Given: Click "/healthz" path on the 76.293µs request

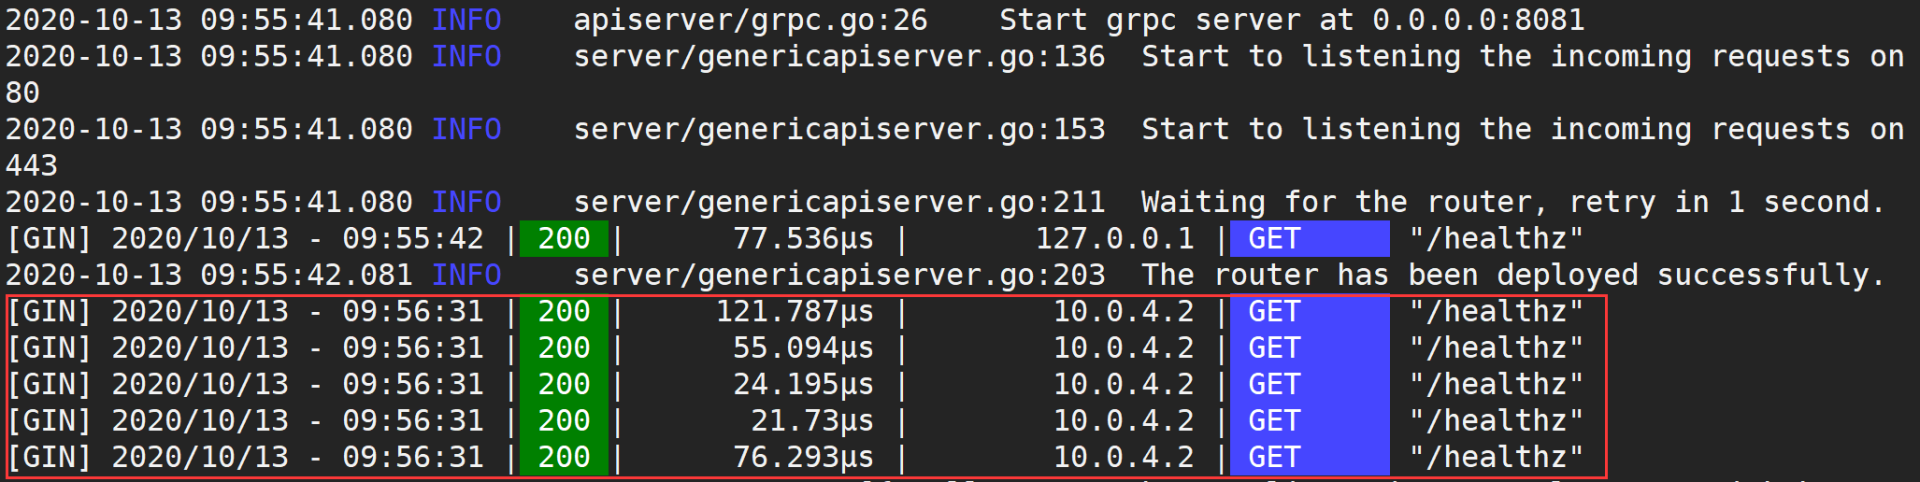Looking at the screenshot, I should [1496, 458].
